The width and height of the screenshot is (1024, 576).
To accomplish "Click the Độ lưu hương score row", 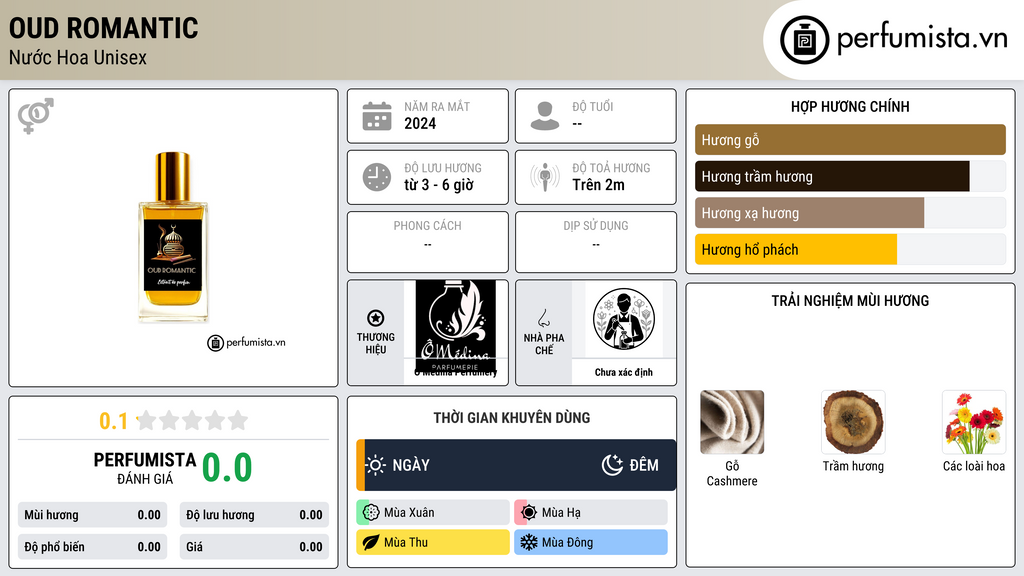I will pos(254,515).
